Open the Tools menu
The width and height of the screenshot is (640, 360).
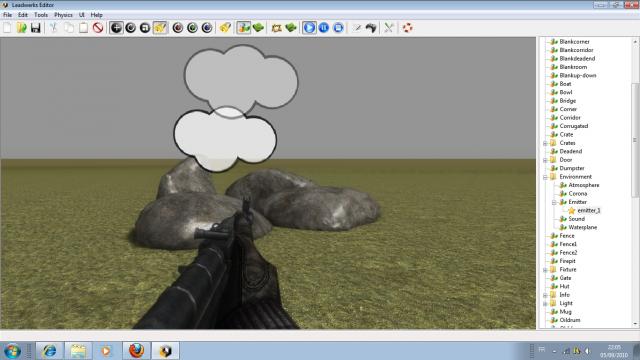click(41, 15)
